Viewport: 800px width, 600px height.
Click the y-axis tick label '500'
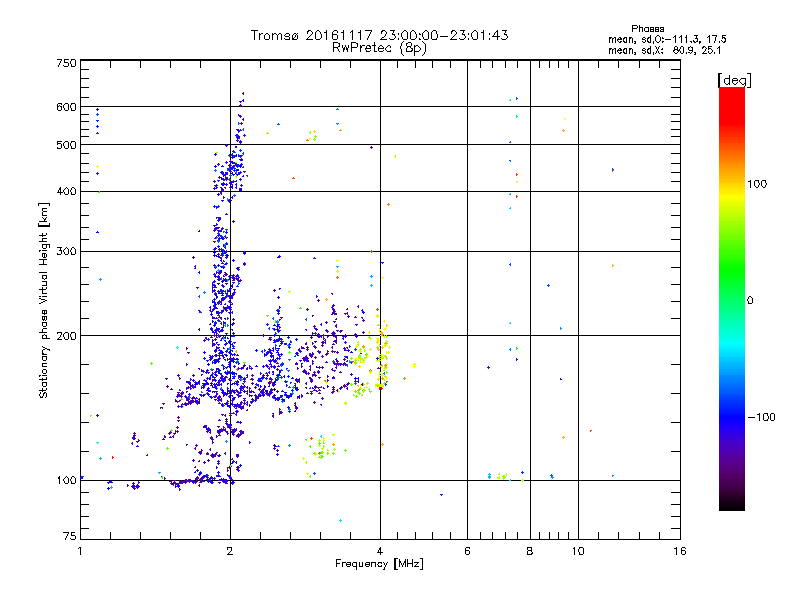66,145
